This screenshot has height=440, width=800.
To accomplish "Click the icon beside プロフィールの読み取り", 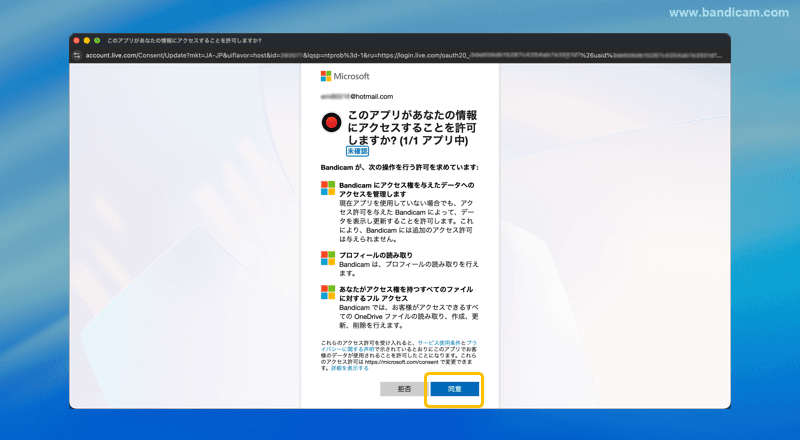I will click(328, 258).
